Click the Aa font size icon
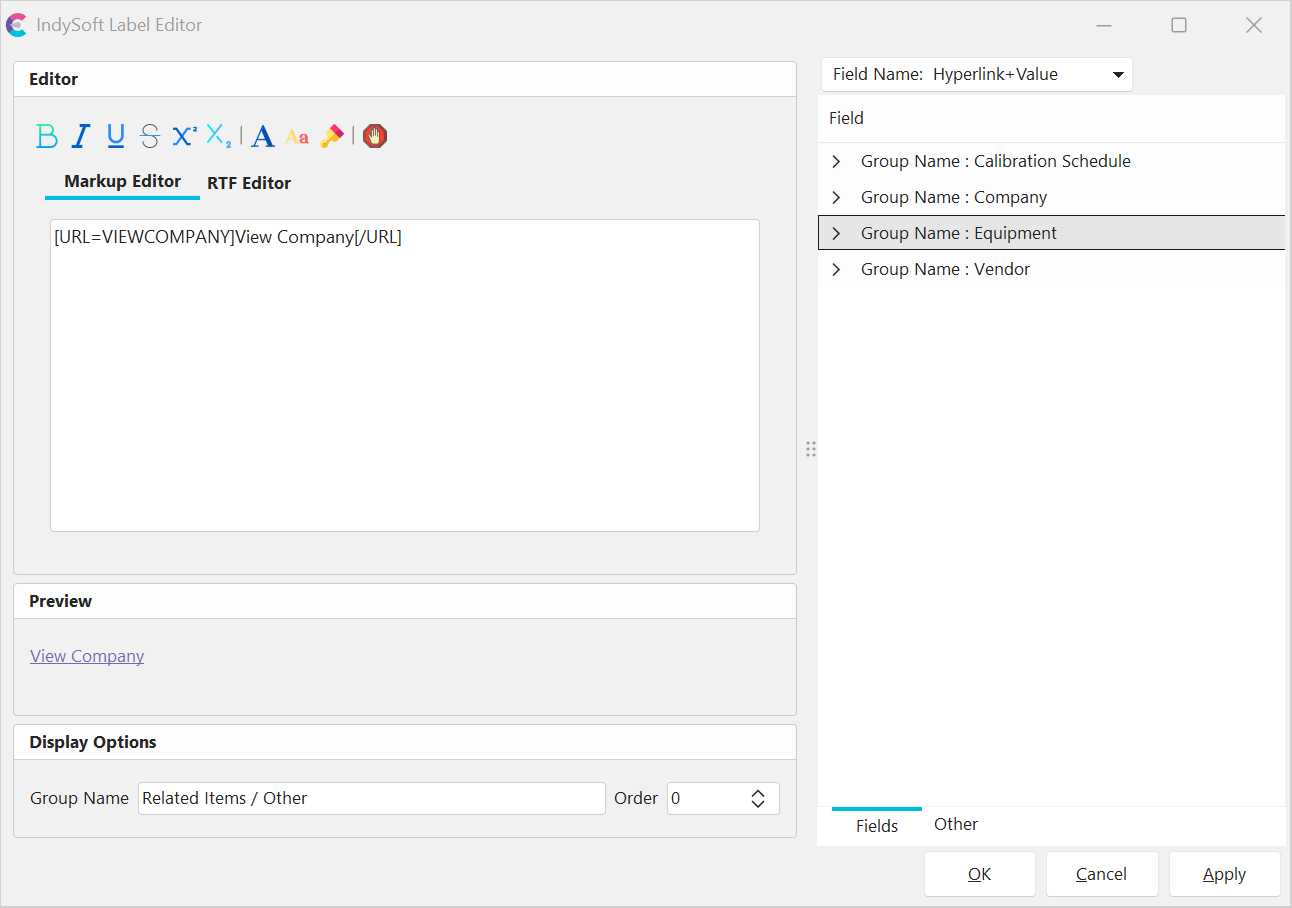This screenshot has width=1292, height=908. pos(297,137)
